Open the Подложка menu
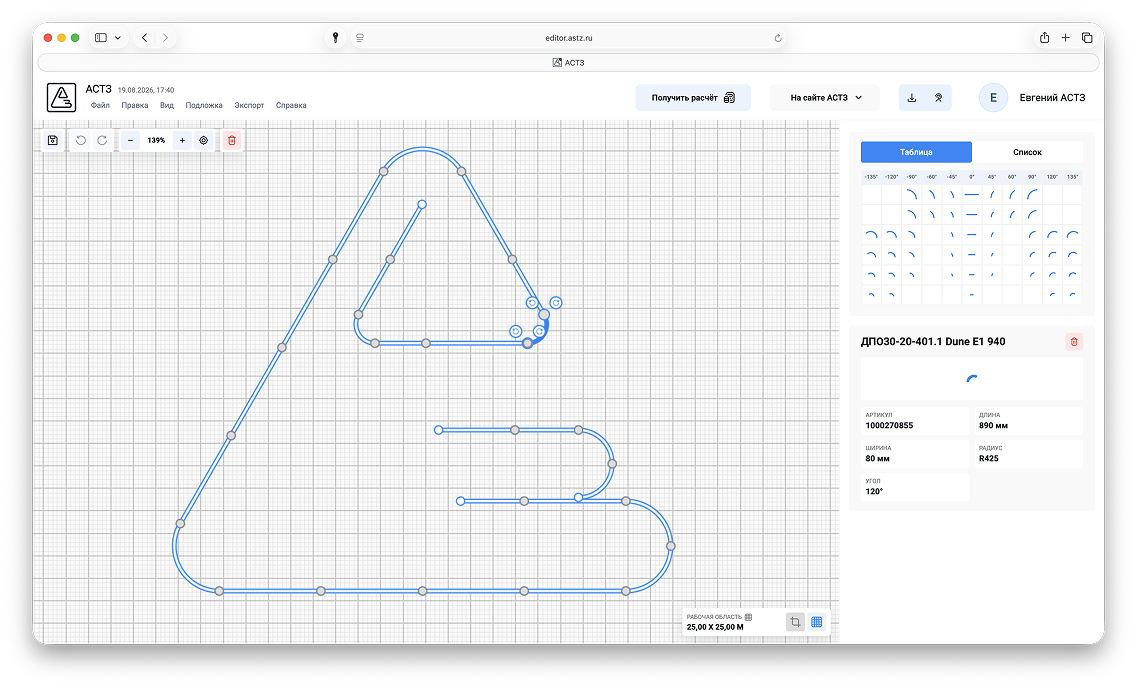This screenshot has width=1137, height=688. (x=204, y=105)
